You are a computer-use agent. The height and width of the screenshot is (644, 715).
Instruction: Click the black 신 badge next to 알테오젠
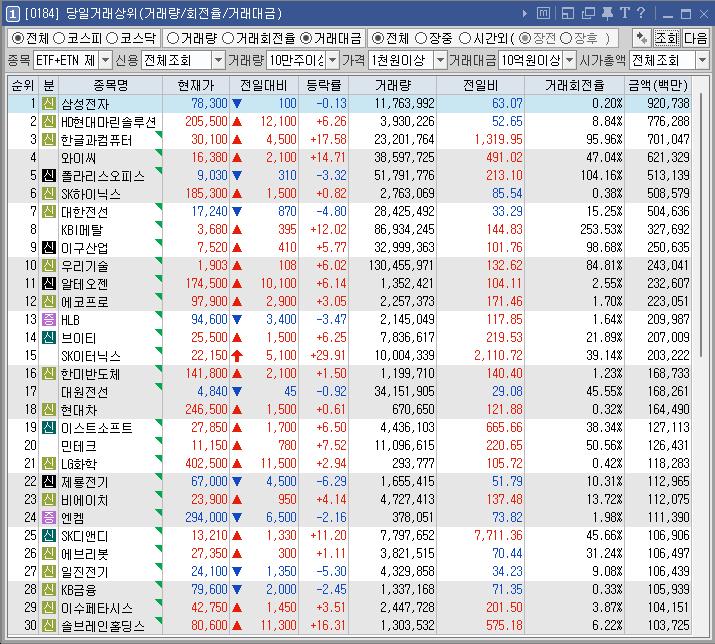click(49, 283)
